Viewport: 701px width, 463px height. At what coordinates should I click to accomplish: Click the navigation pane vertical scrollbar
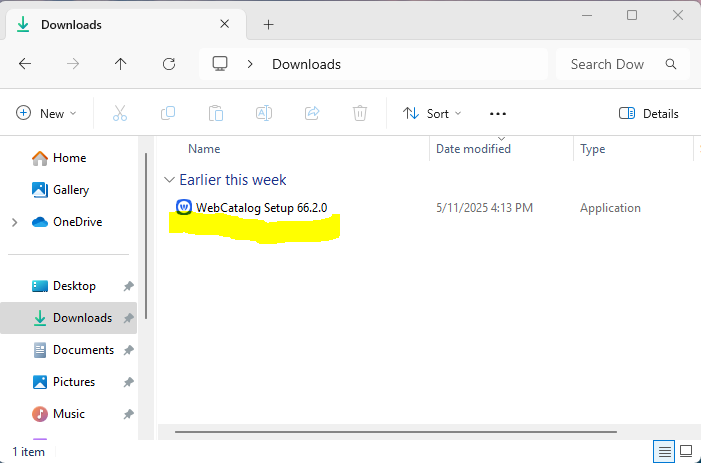[x=146, y=236]
